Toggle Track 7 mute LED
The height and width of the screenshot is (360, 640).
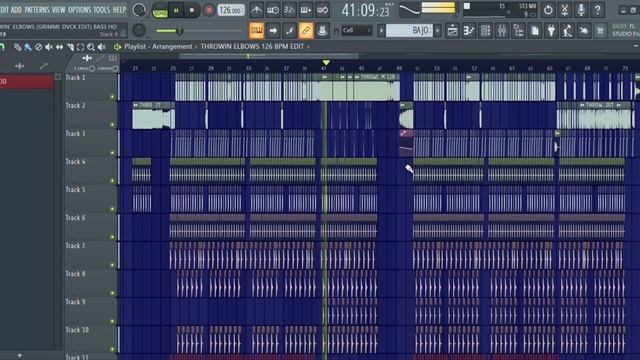(113, 265)
